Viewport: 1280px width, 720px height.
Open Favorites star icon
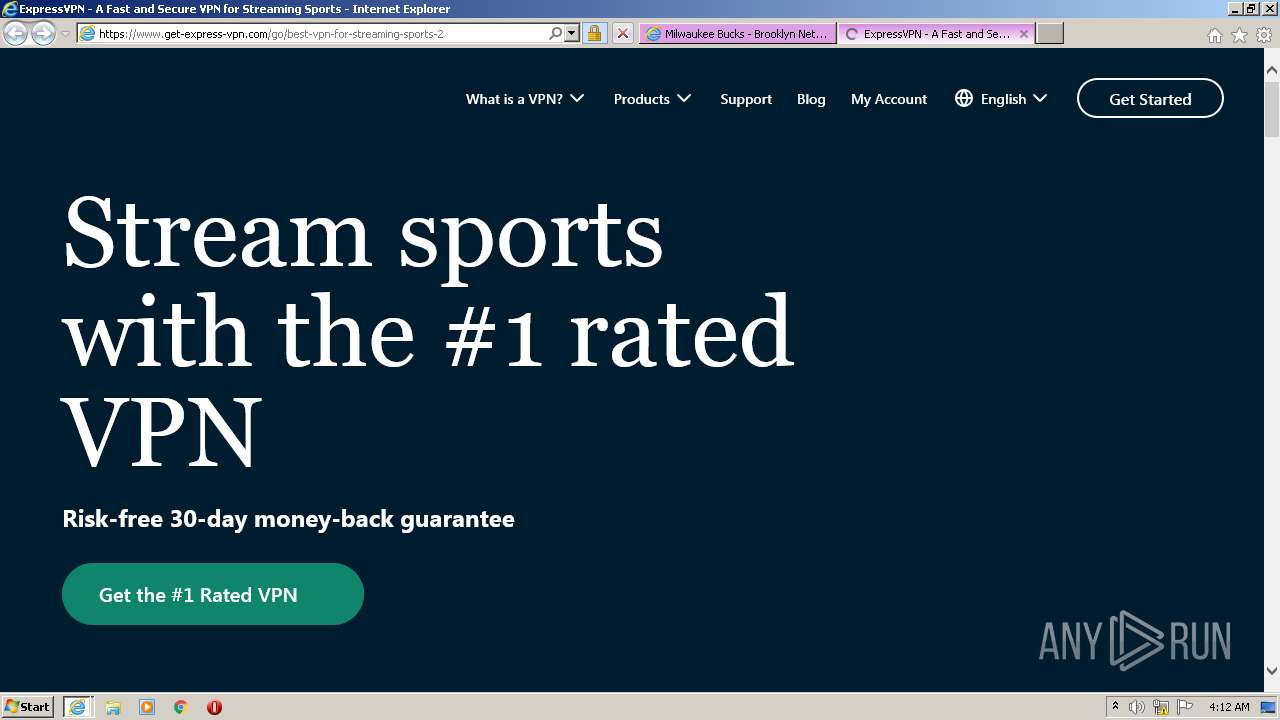tap(1240, 35)
